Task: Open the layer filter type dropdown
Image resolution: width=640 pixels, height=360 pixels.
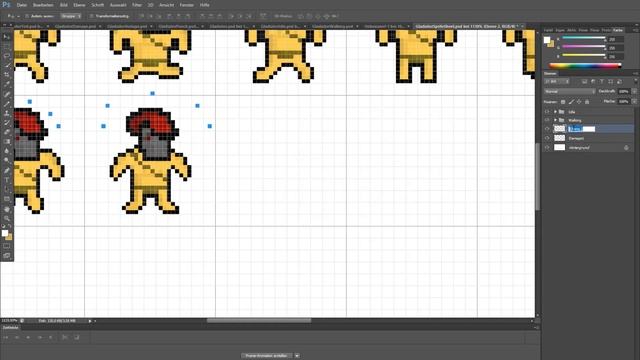Action: [557, 82]
